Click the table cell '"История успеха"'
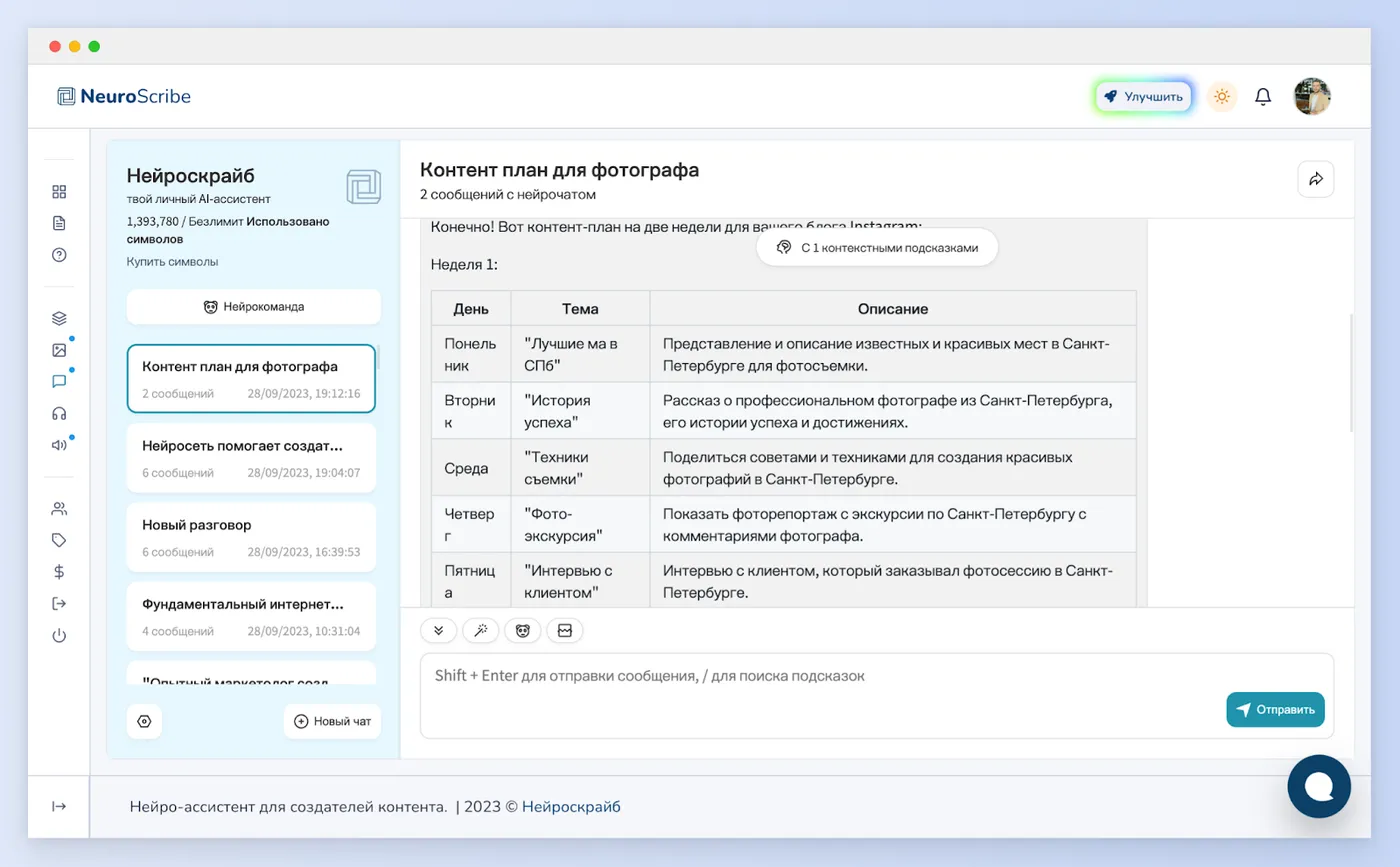Screen dimensions: 1400x867 (580, 411)
